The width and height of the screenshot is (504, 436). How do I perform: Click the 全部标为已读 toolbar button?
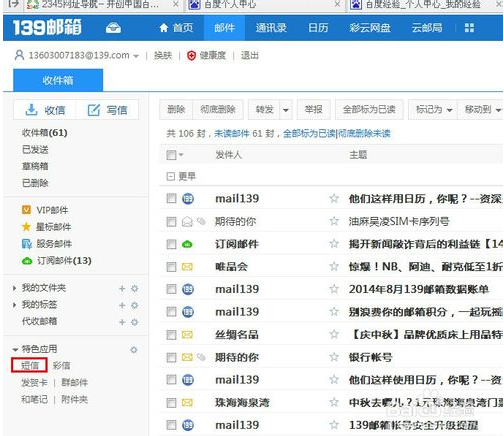click(369, 109)
